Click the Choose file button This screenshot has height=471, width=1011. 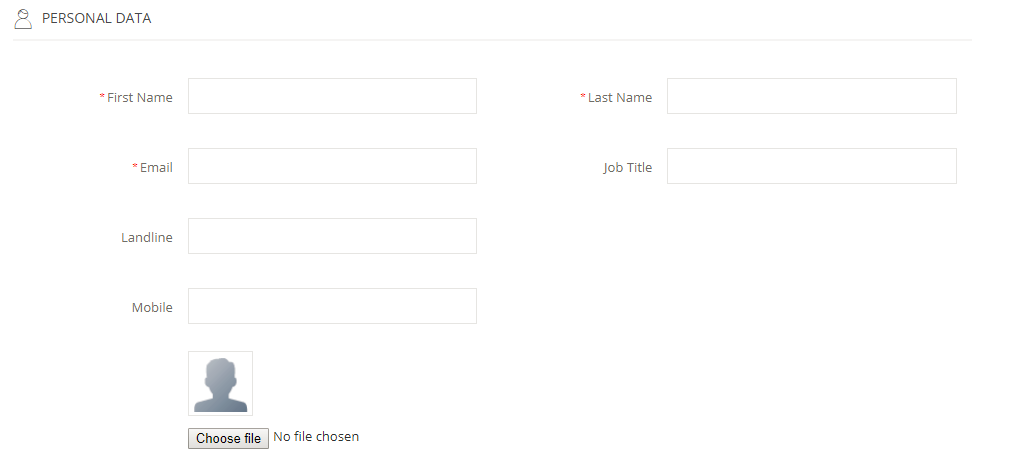(228, 438)
